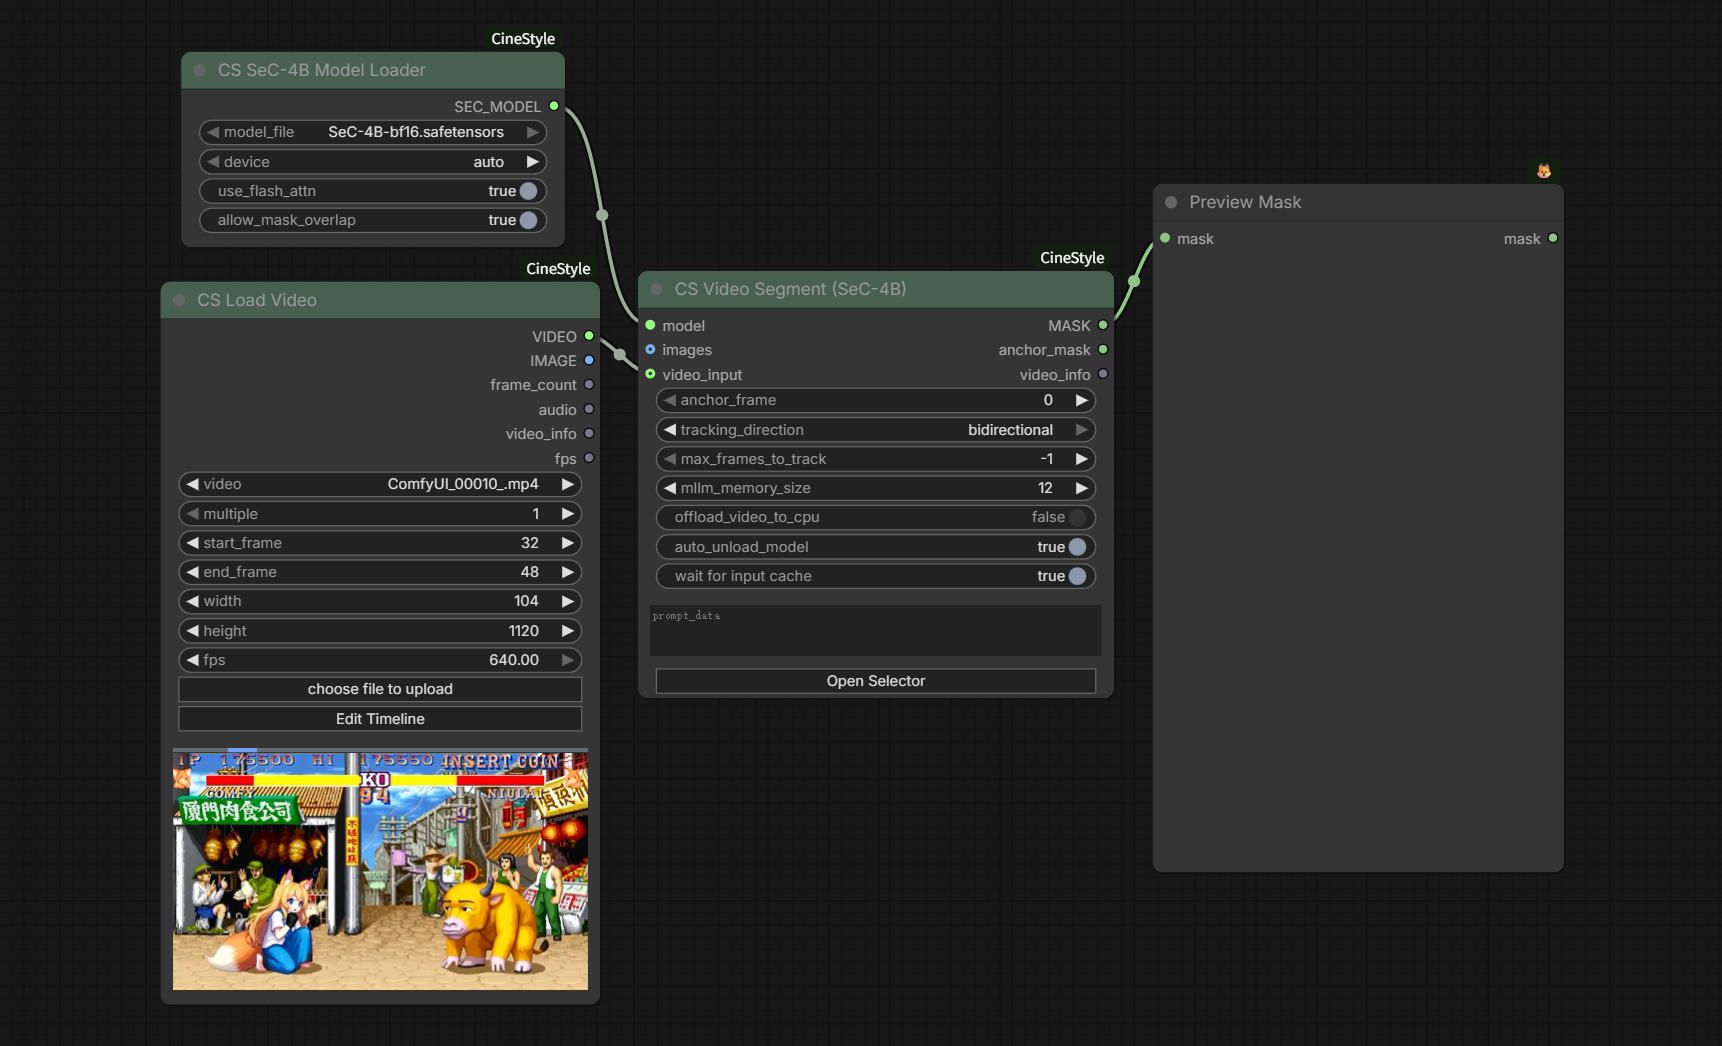The image size is (1722, 1046).
Task: Click the images input connector on Video Segment
Action: coord(650,350)
